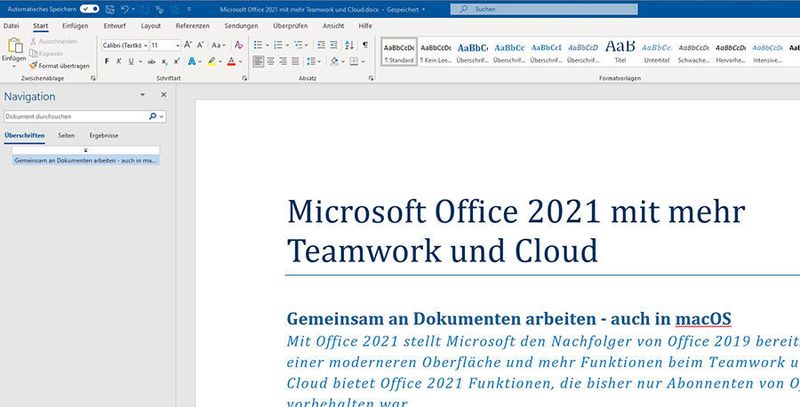Click the Borders icon
800x407 pixels.
(x=354, y=61)
